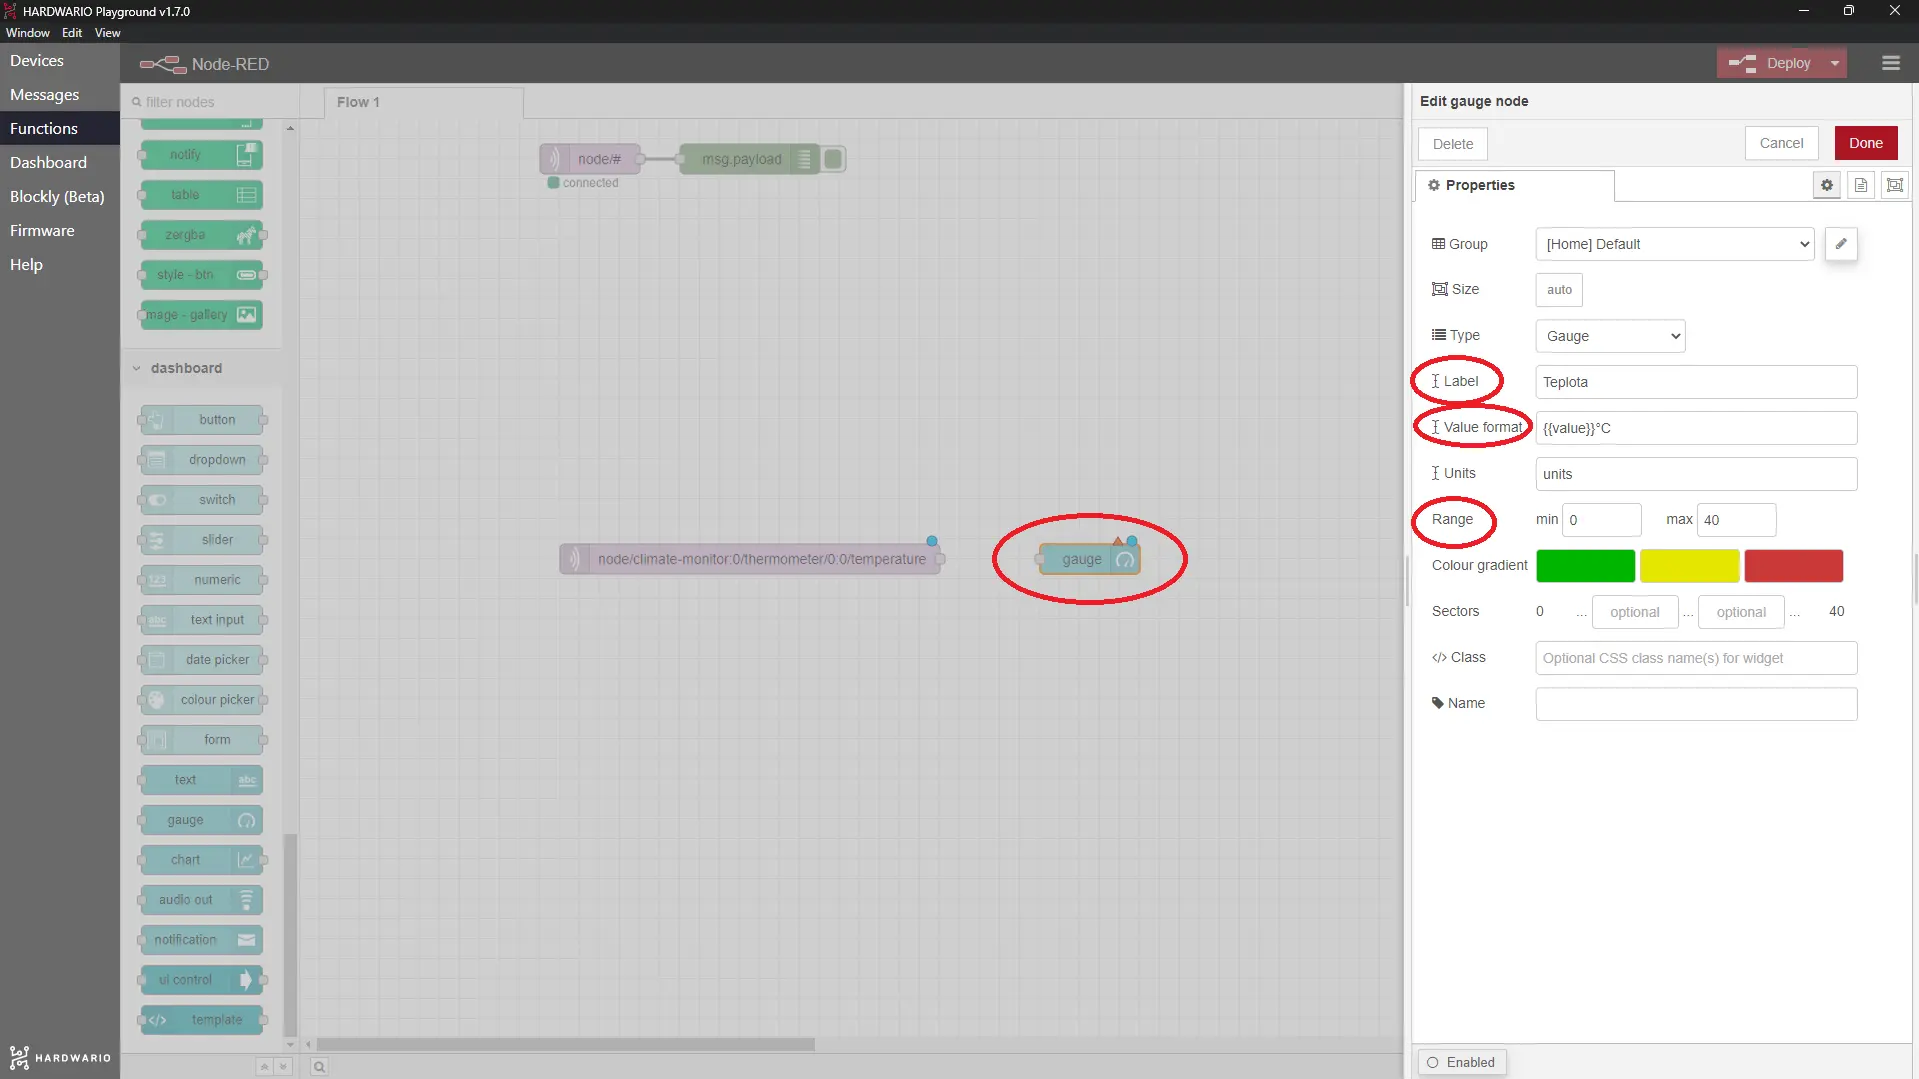The image size is (1919, 1079).
Task: Open the node settings gear icon
Action: [x=1826, y=185]
